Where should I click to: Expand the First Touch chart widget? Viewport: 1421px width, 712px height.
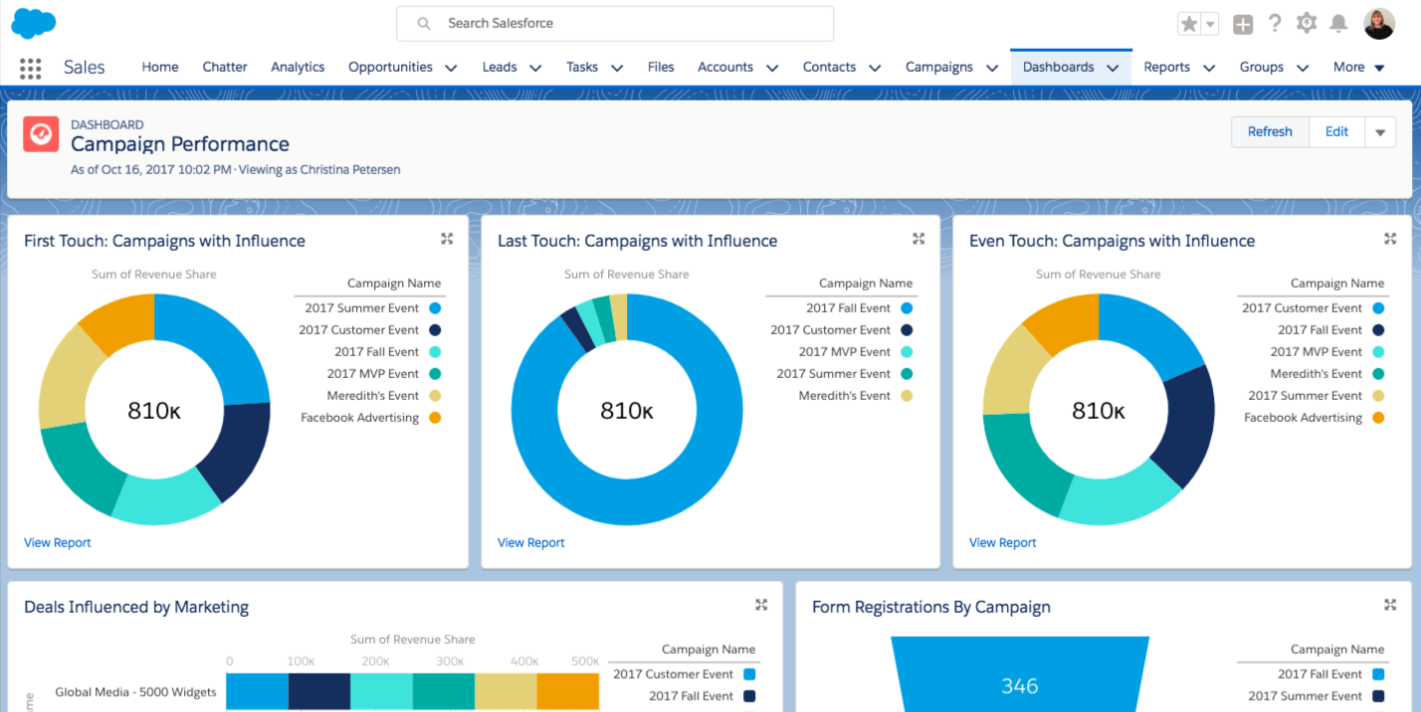pos(447,239)
